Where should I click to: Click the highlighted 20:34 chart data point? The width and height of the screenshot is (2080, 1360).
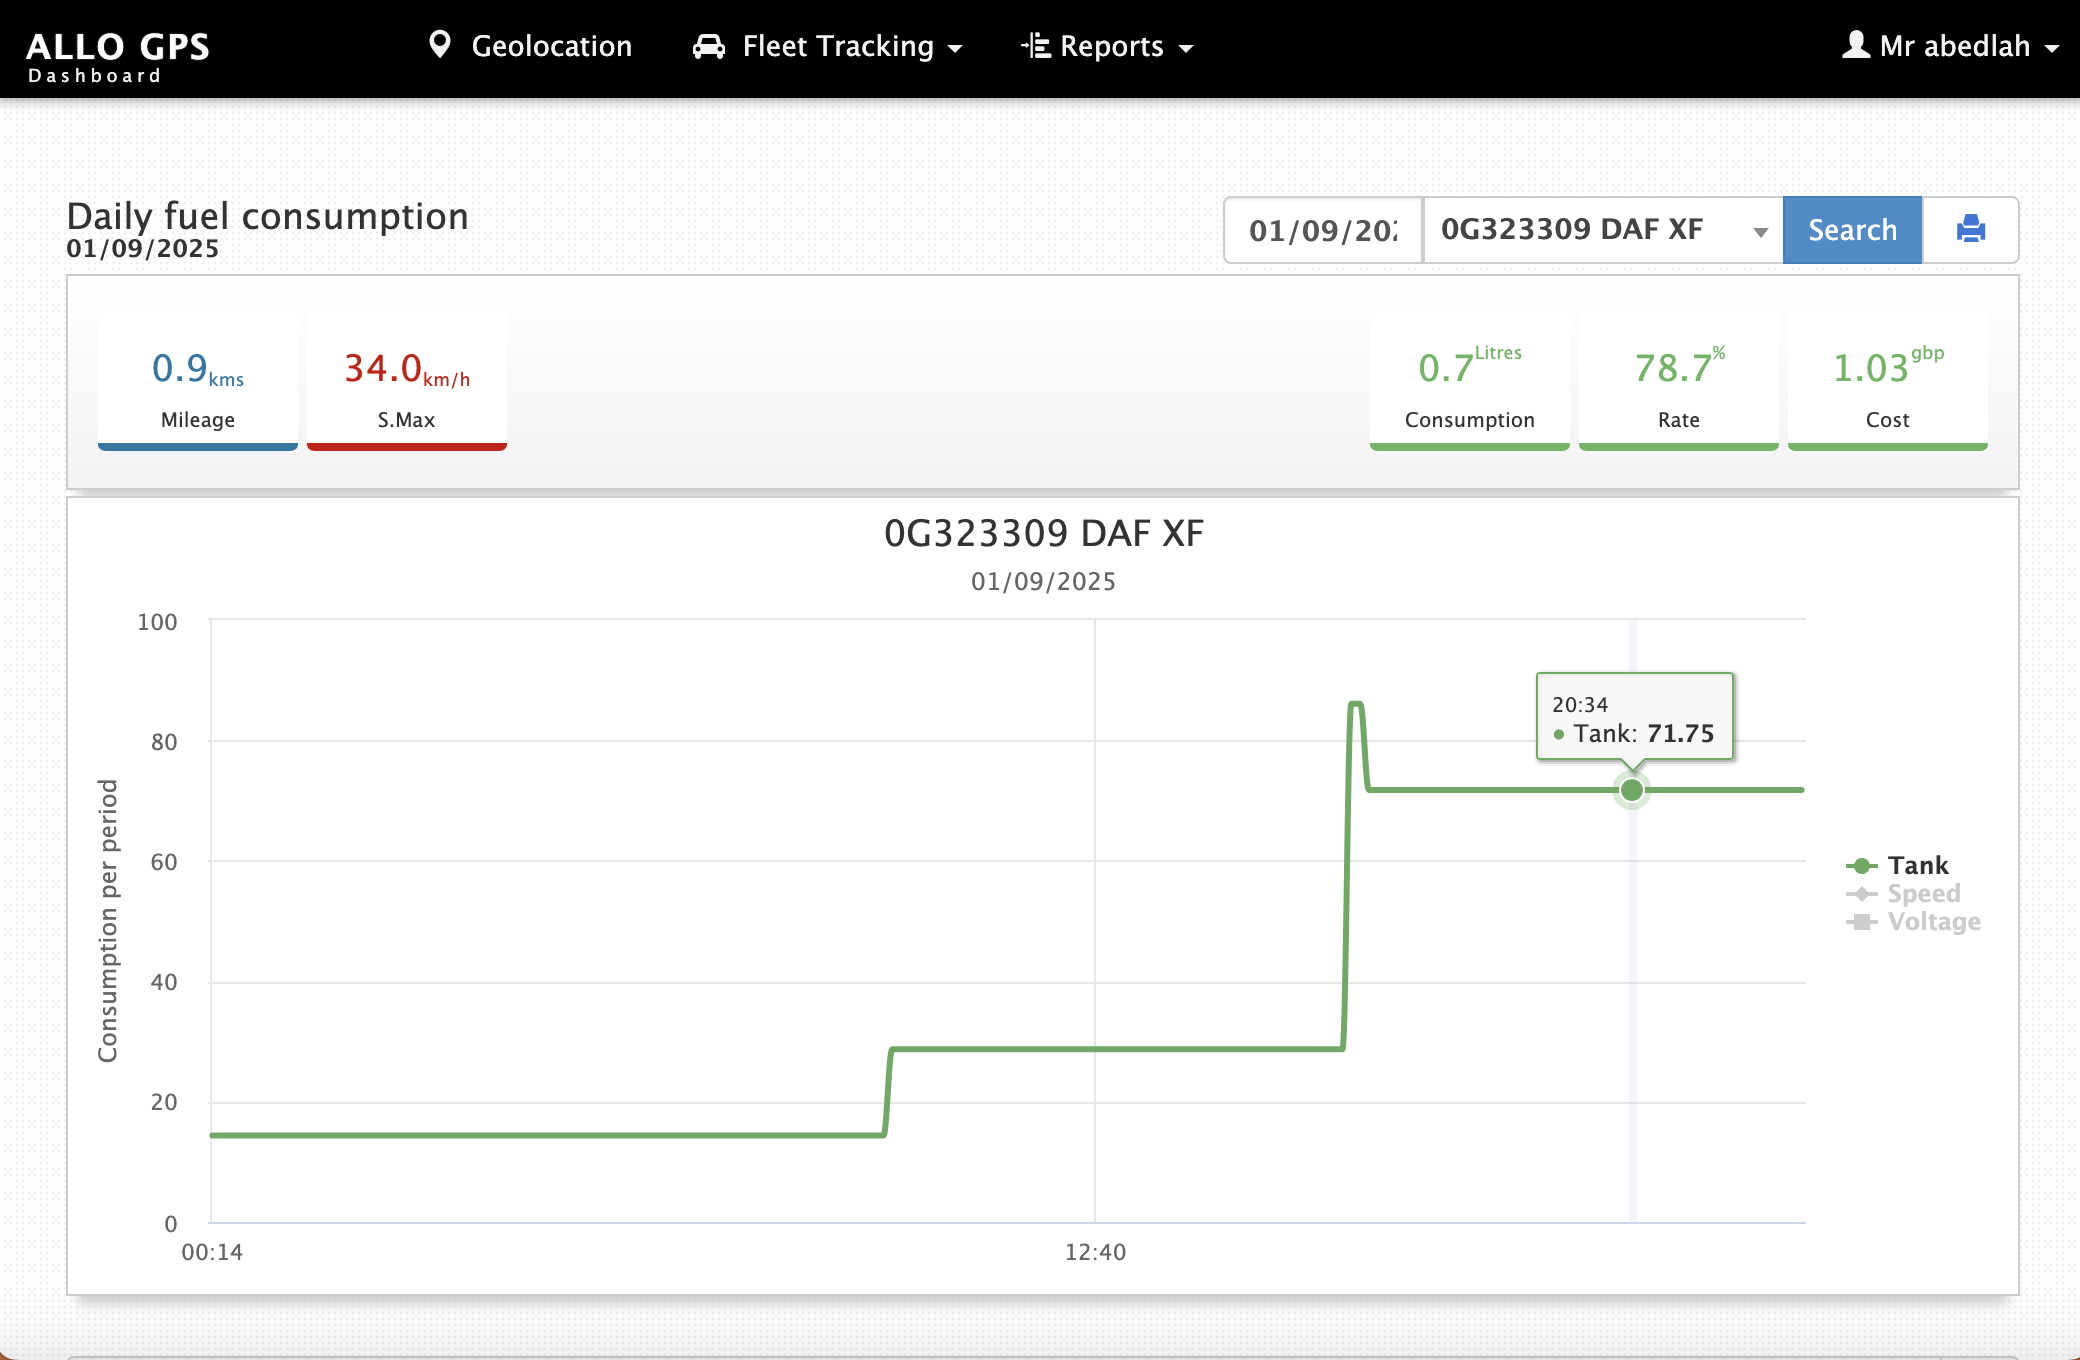1632,790
